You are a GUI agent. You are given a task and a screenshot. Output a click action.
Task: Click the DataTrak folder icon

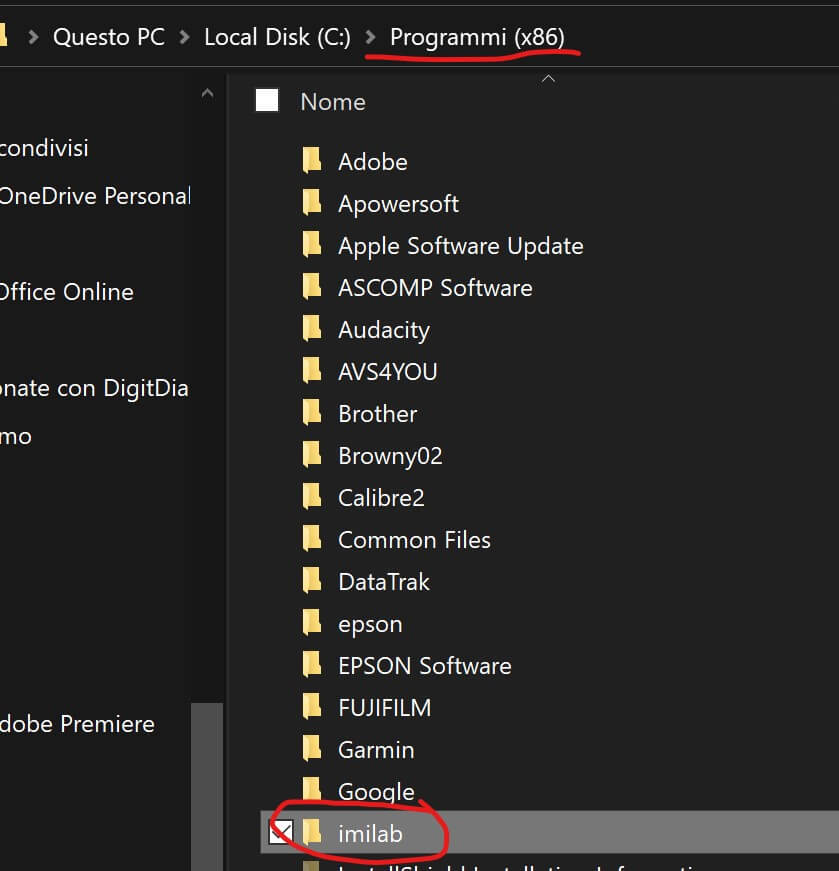pyautogui.click(x=312, y=581)
